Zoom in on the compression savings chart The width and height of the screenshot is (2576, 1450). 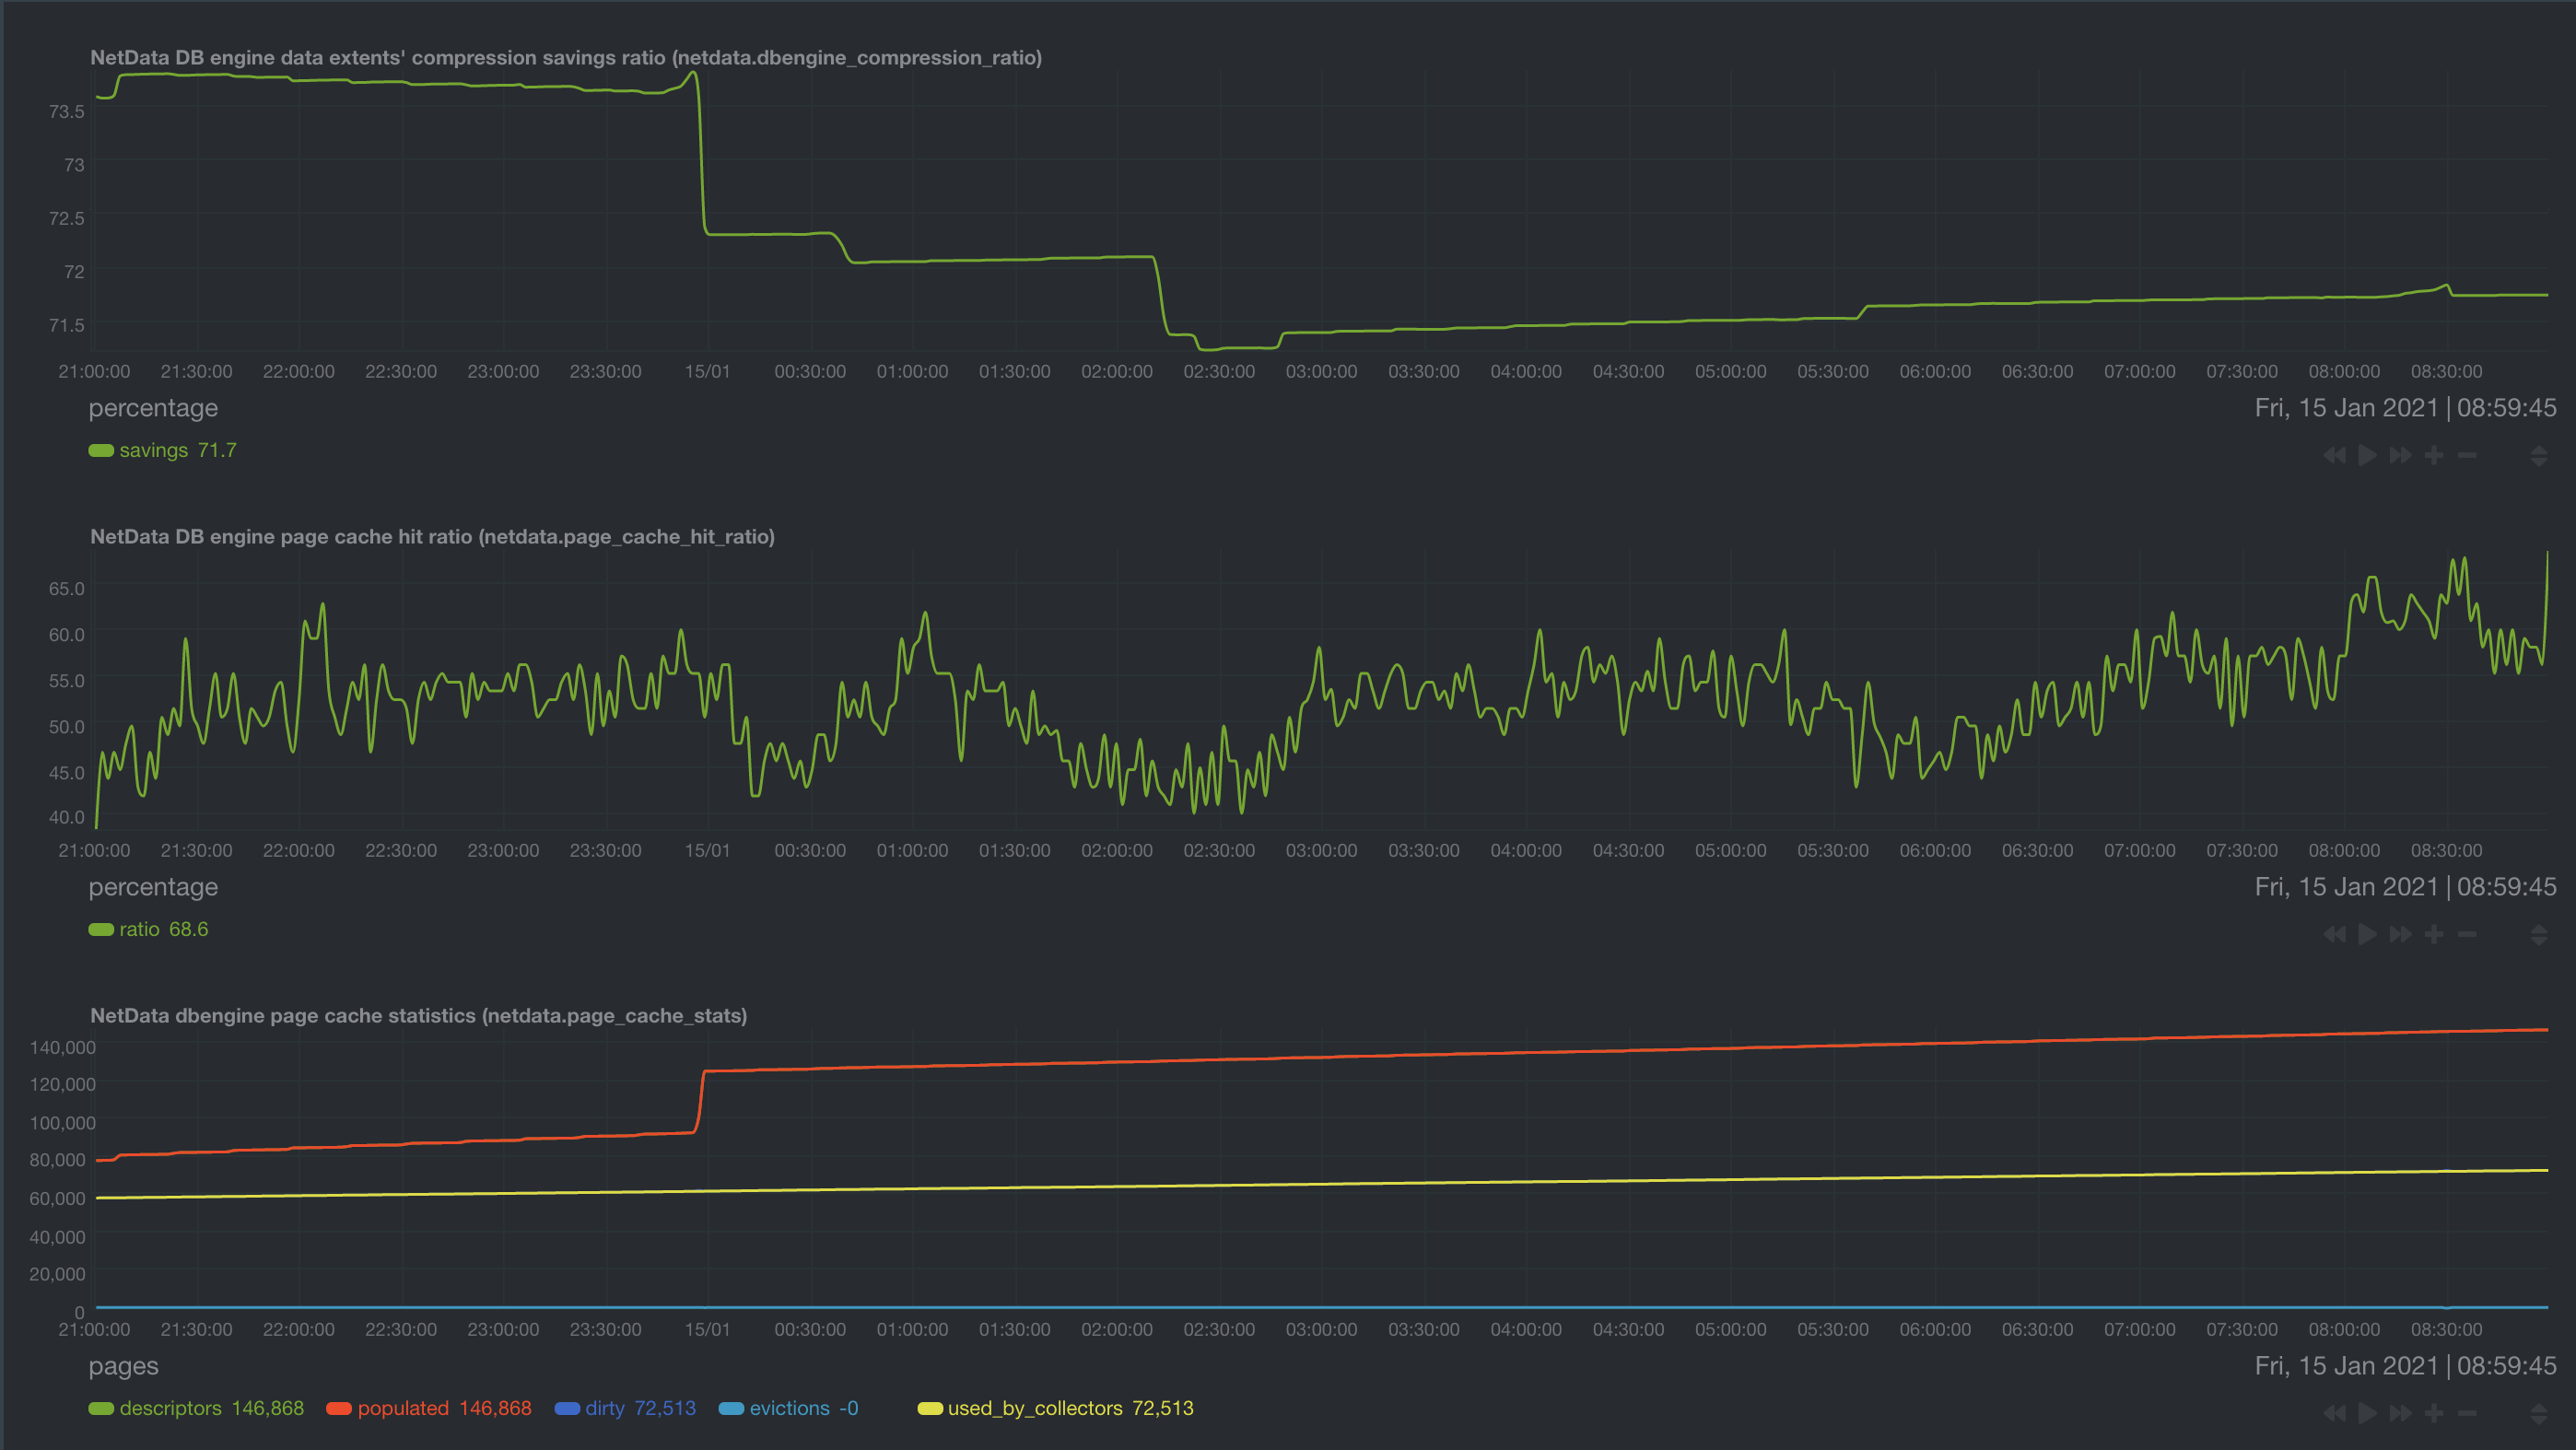click(2434, 455)
